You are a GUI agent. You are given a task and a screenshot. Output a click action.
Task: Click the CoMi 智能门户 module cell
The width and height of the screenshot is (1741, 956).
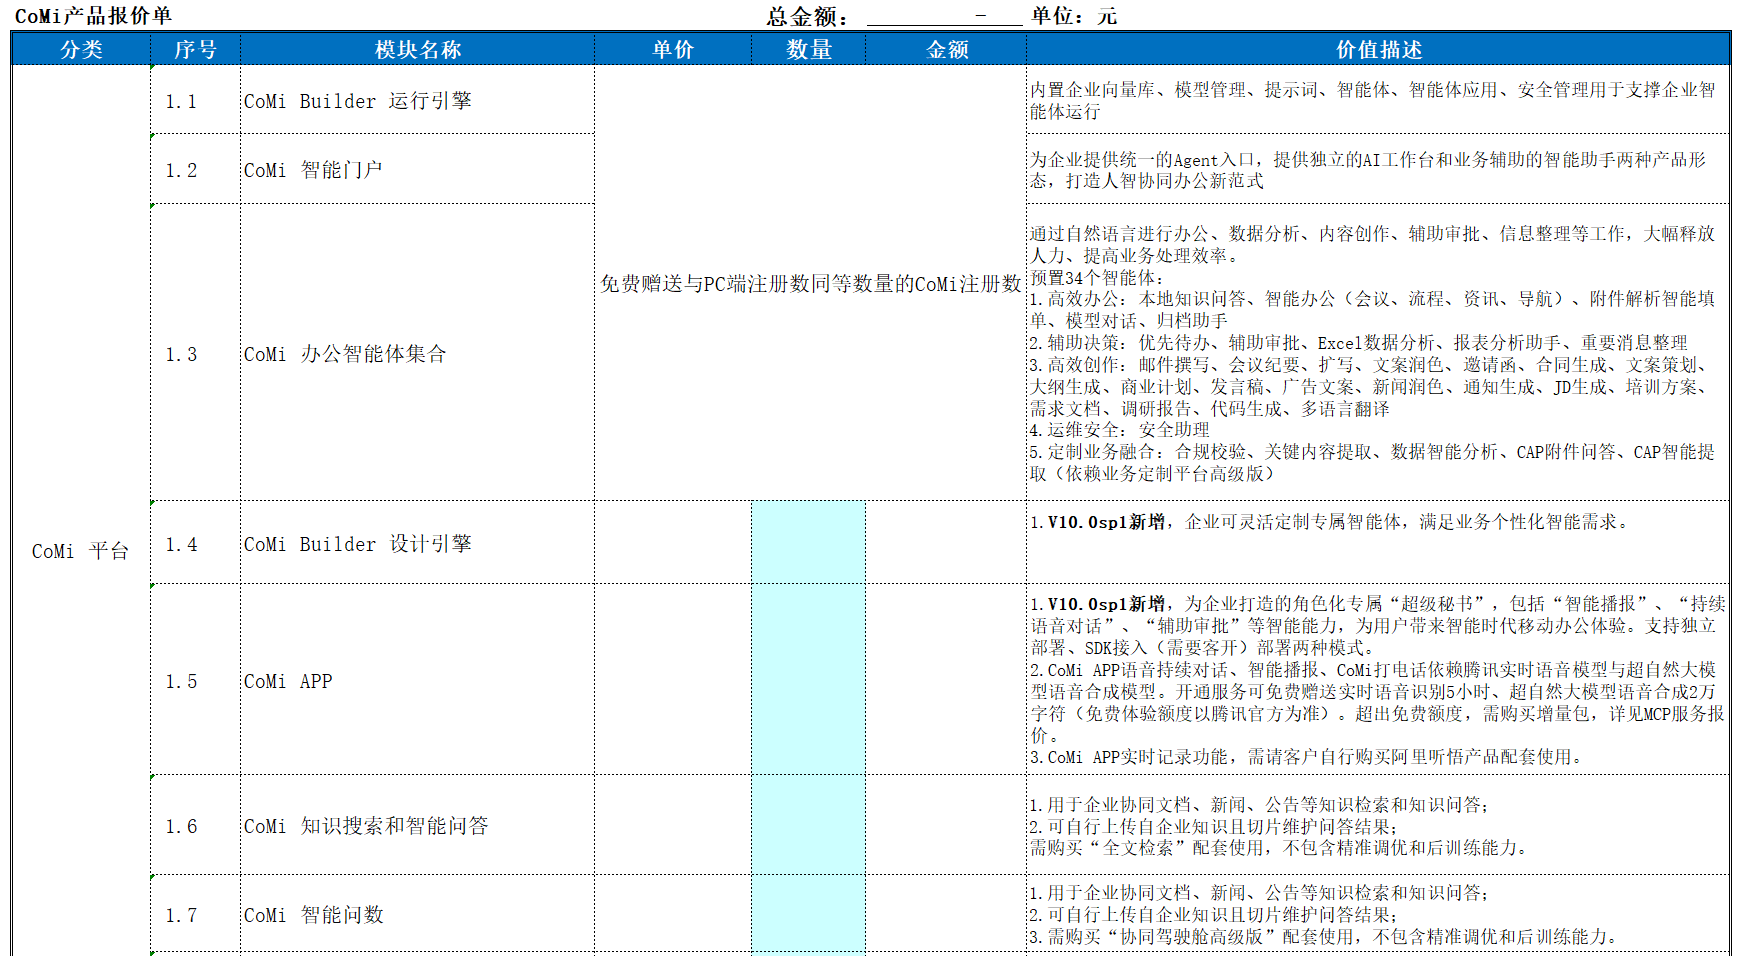[x=417, y=170]
